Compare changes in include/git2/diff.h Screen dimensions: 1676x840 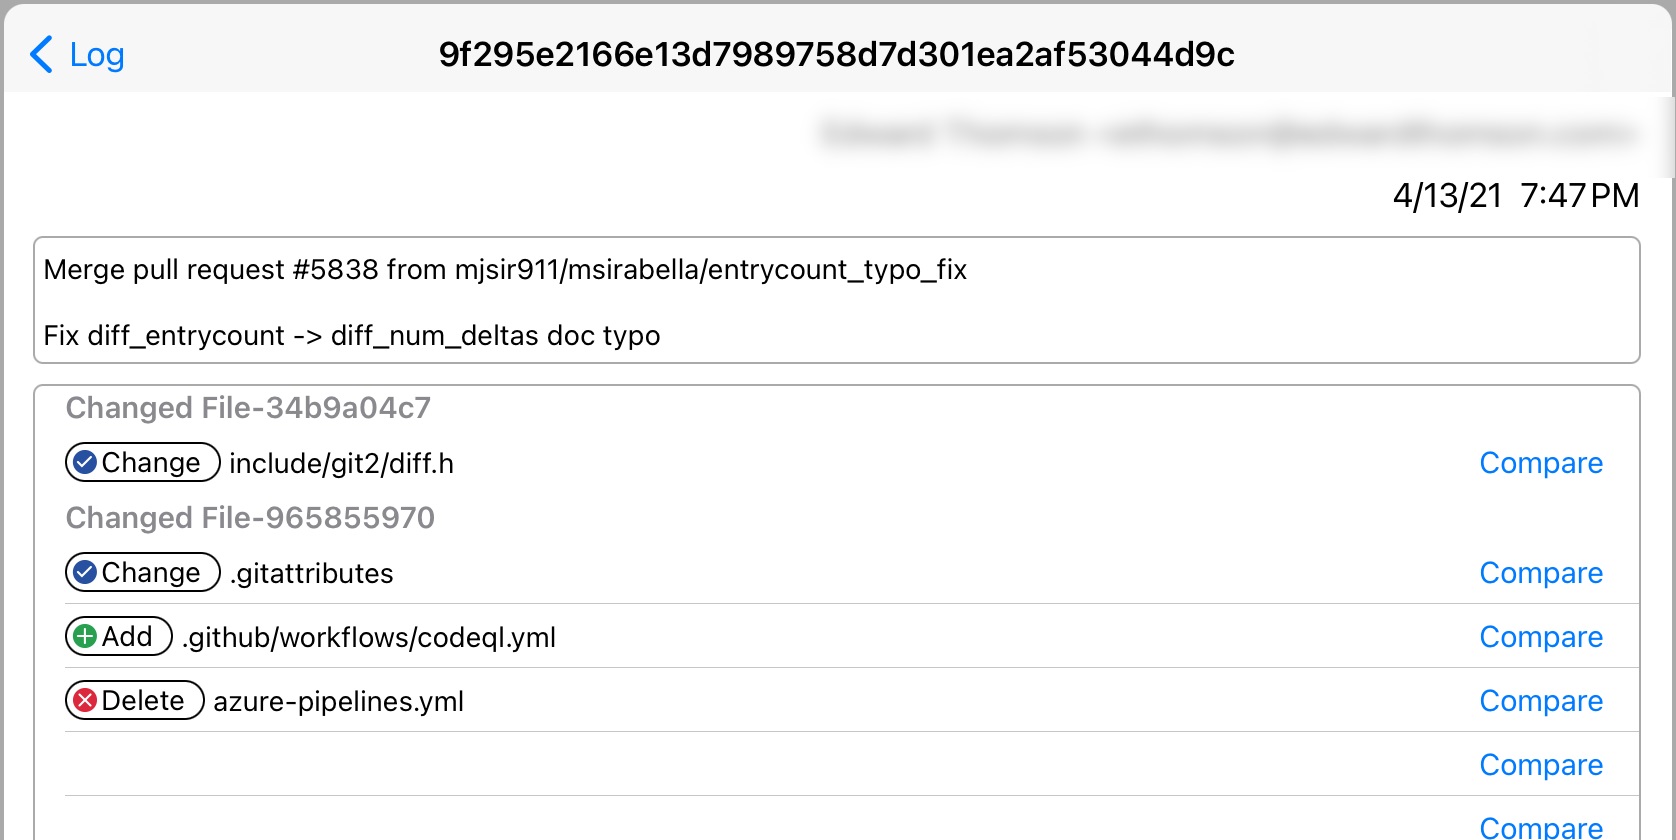1540,463
